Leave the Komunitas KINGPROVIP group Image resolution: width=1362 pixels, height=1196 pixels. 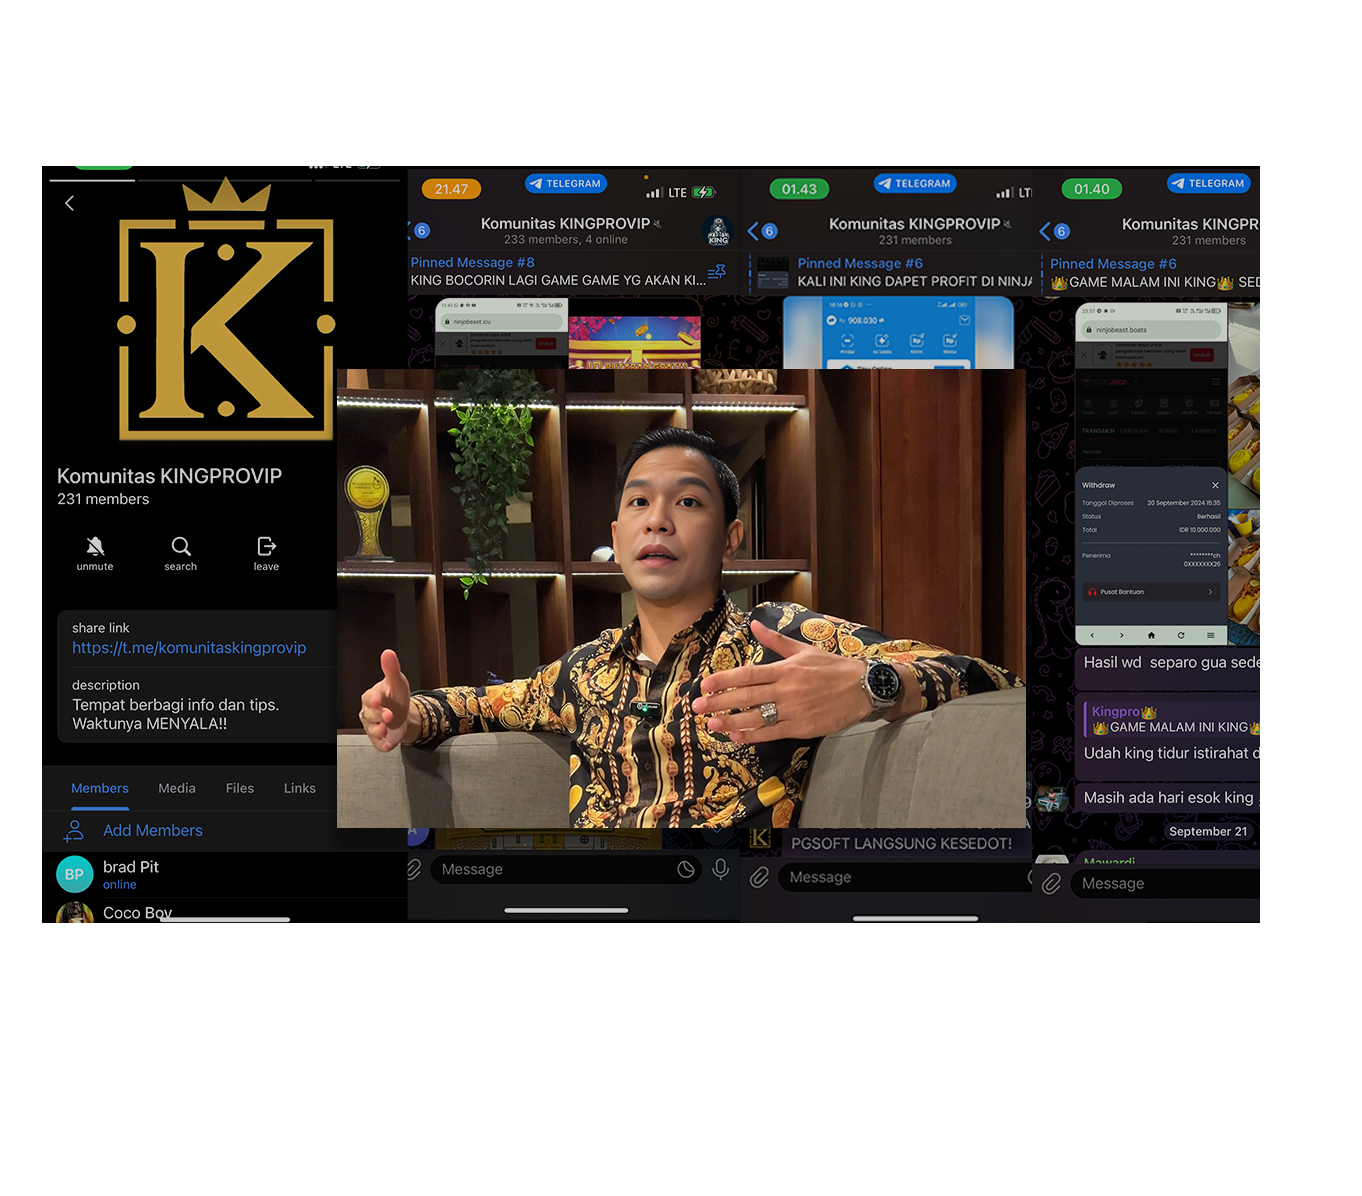pos(266,553)
